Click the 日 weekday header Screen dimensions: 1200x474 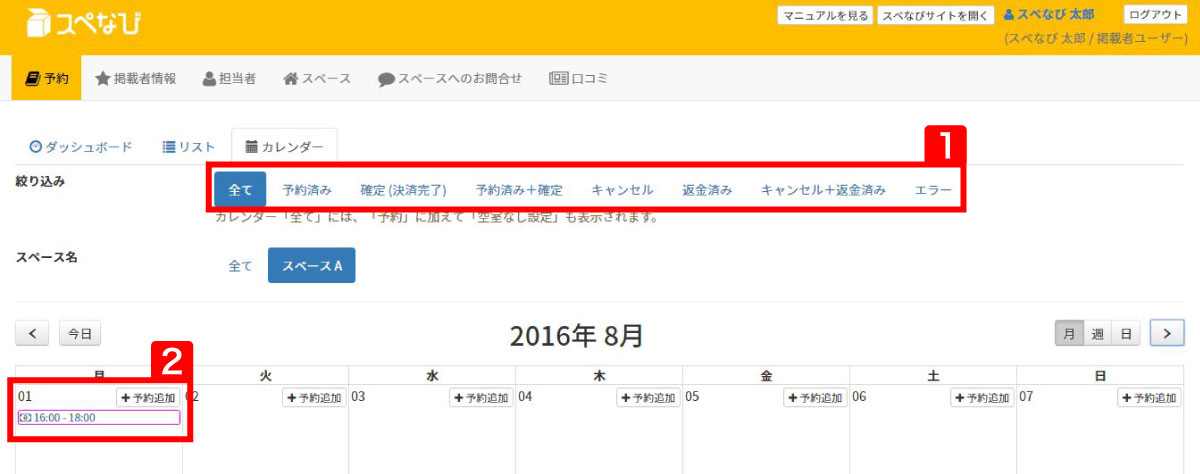click(x=1101, y=376)
